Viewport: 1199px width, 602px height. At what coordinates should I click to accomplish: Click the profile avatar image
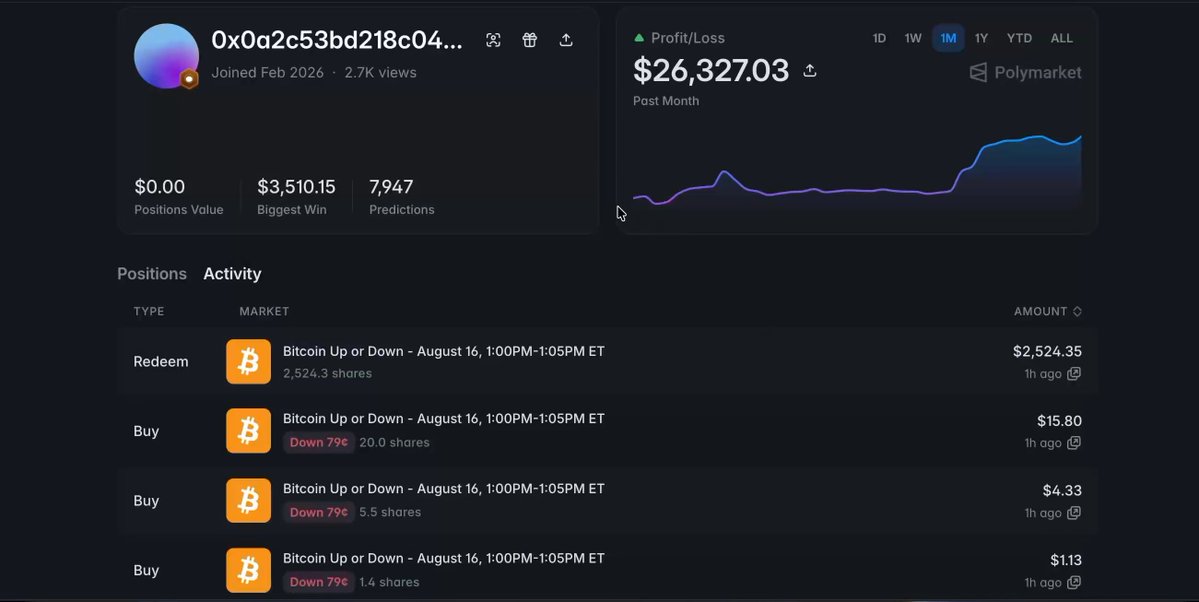166,56
